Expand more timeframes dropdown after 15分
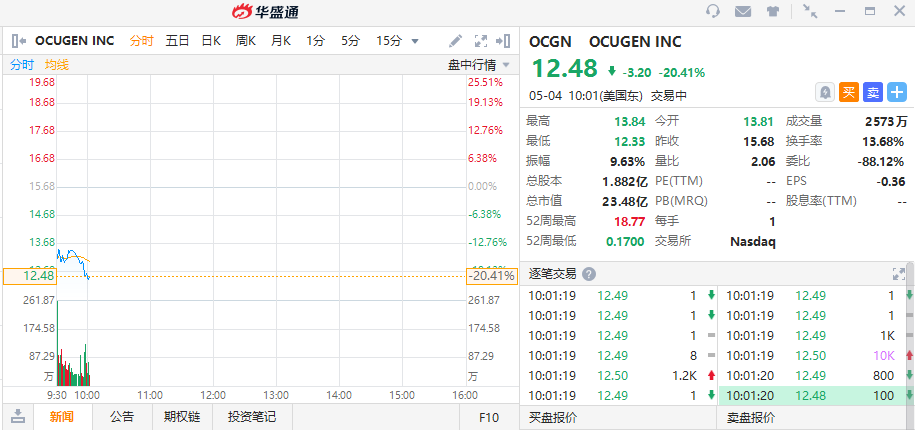 click(415, 41)
